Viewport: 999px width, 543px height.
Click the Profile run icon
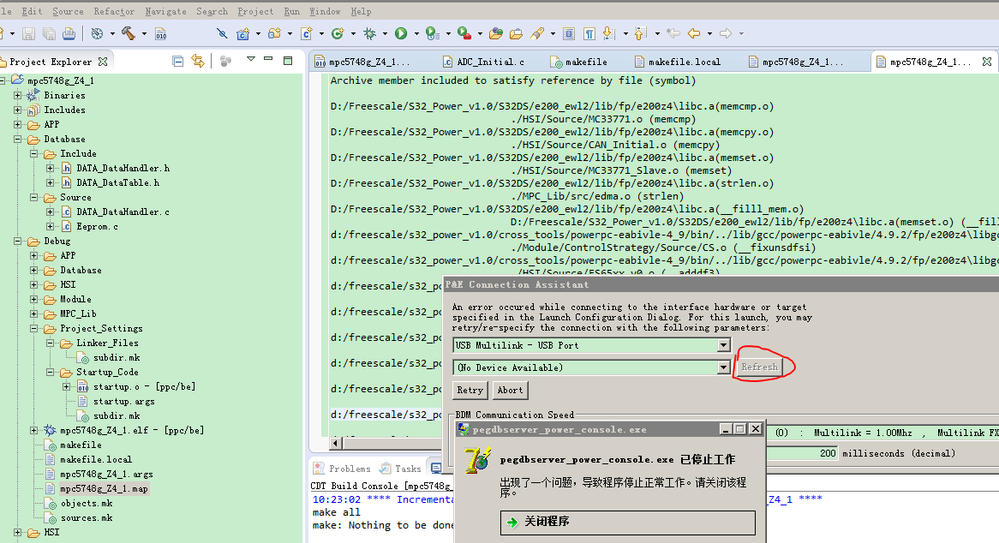[x=432, y=34]
